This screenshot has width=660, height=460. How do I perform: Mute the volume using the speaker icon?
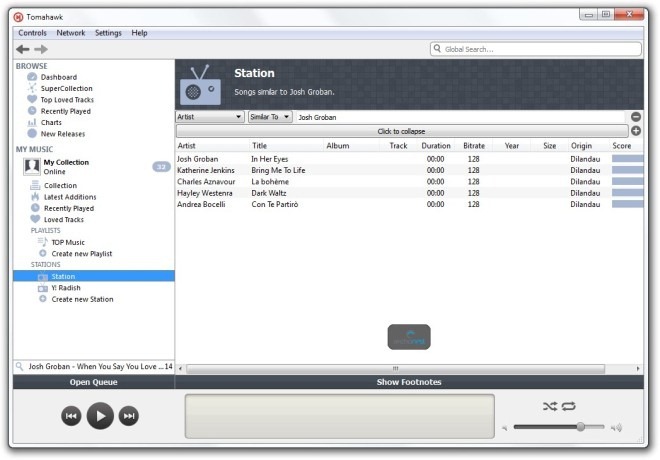tap(506, 428)
